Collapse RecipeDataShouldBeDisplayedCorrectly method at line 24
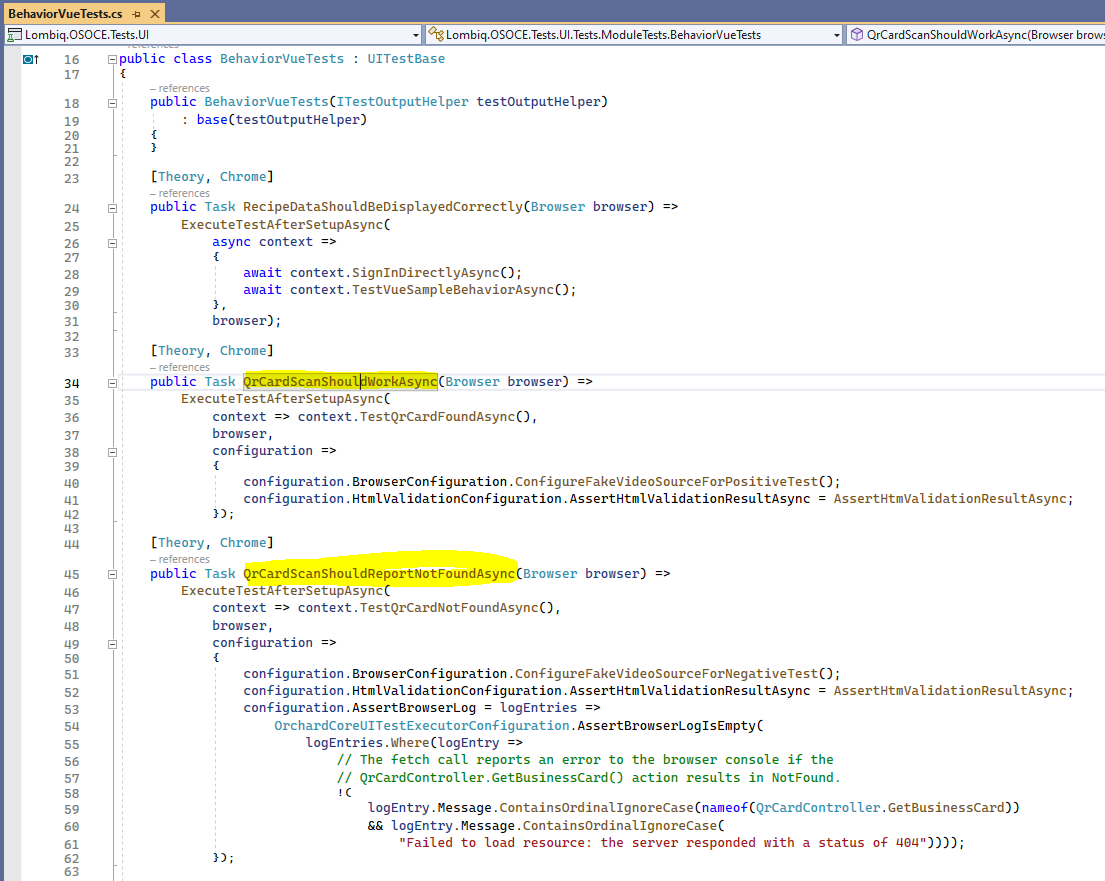Image resolution: width=1105 pixels, height=881 pixels. coord(112,208)
